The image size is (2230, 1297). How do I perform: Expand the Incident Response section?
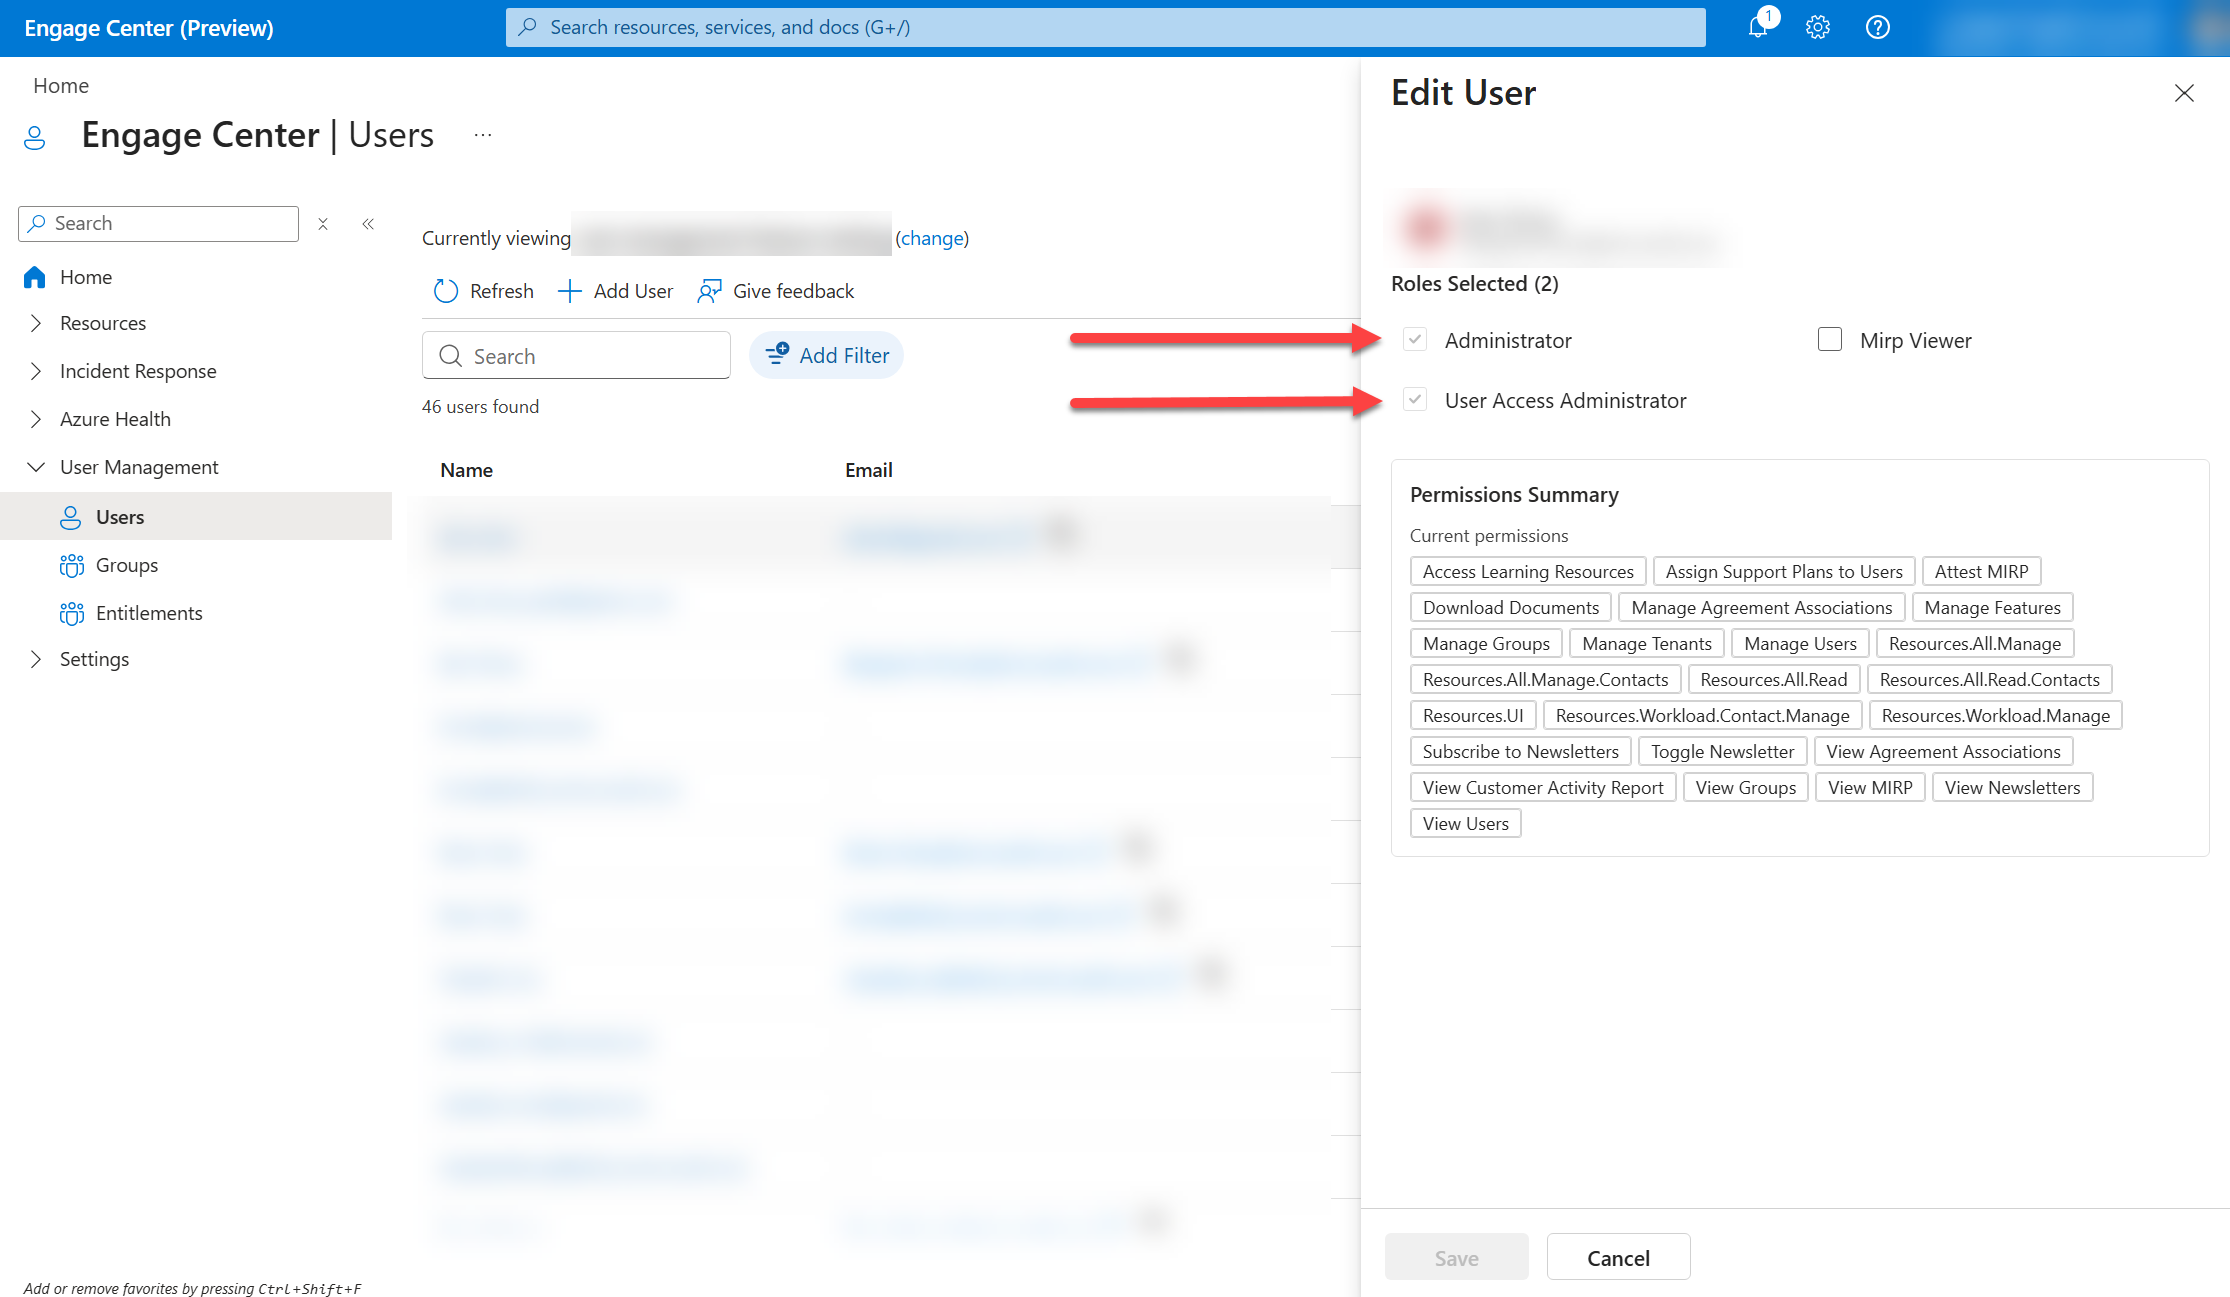pos(36,371)
